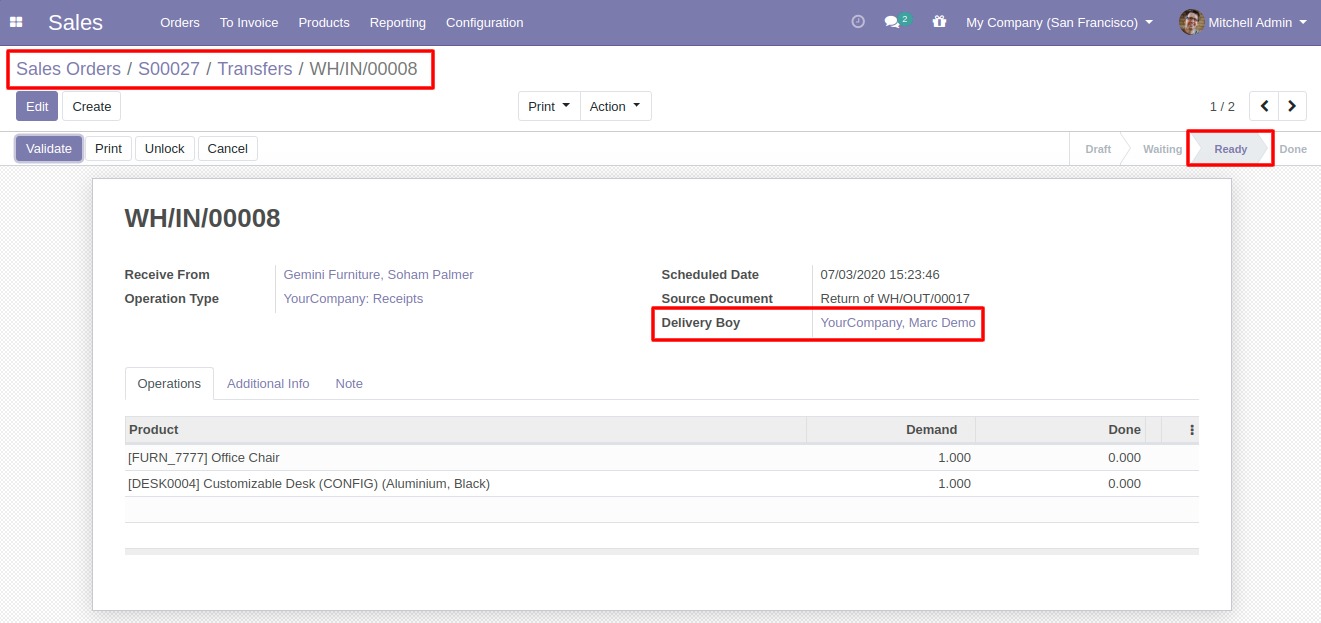
Task: Open the Reporting menu
Action: [x=397, y=22]
